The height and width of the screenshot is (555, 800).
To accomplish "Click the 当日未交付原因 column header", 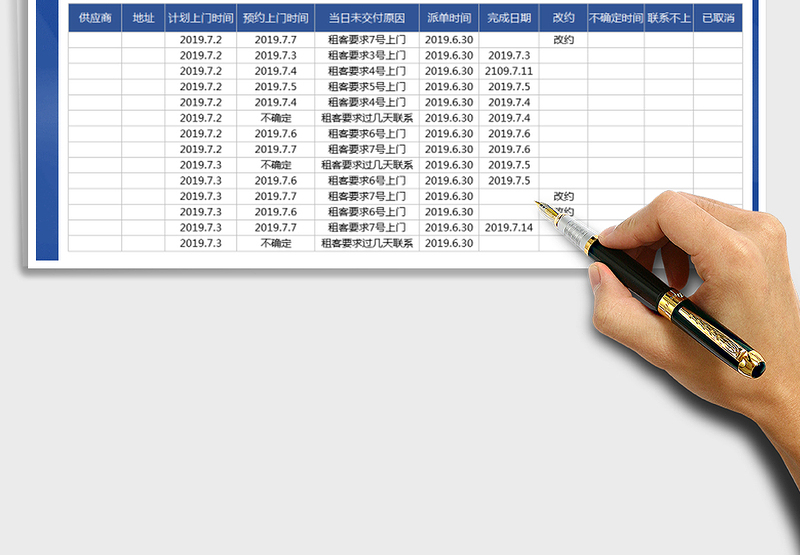I will [366, 18].
